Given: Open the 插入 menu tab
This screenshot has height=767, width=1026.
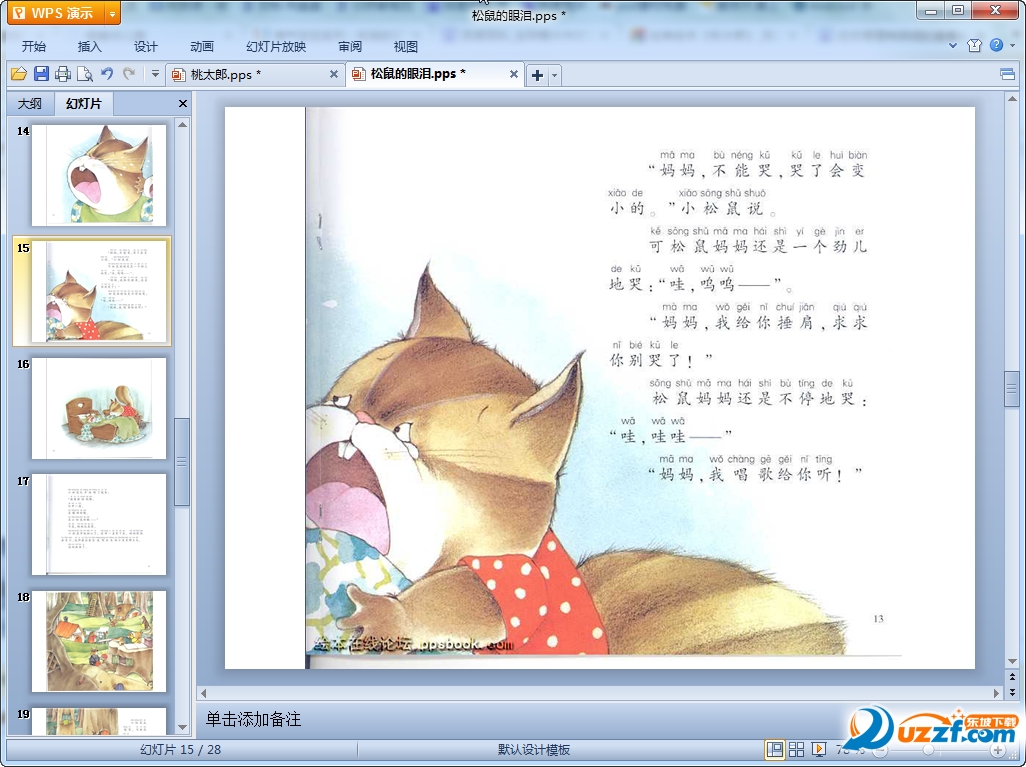Looking at the screenshot, I should coord(90,46).
